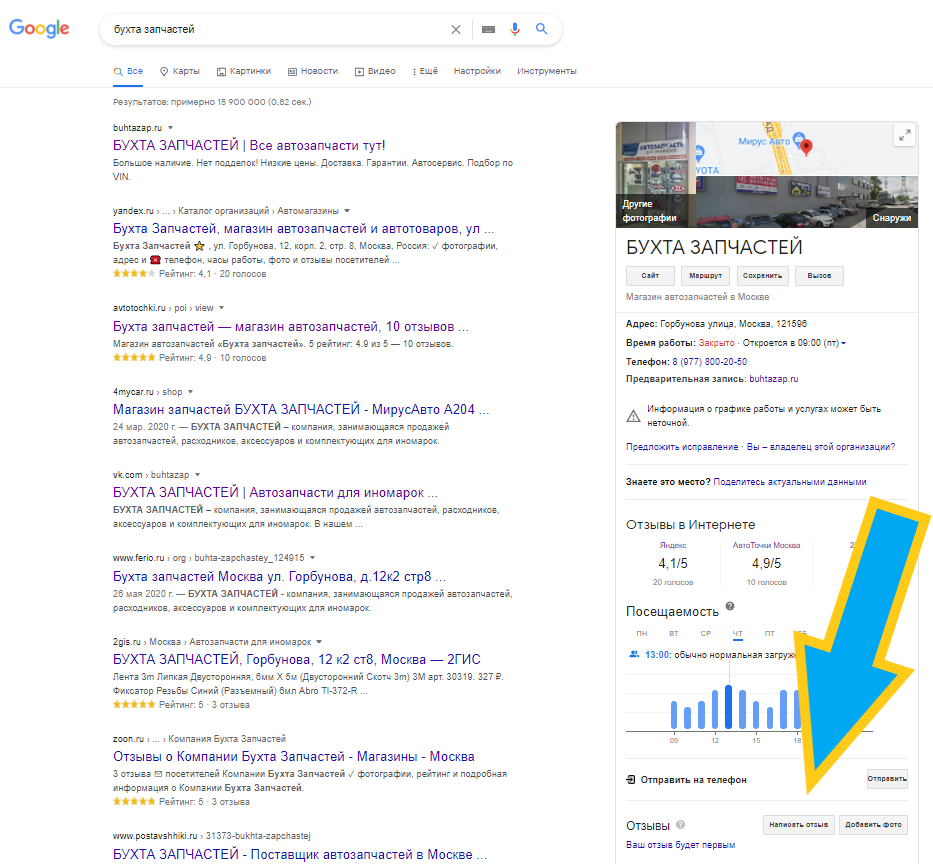This screenshot has height=864, width=933.
Task: Open Yandex result Бухта Запчастей, магазин автозапчастей
Action: [303, 228]
